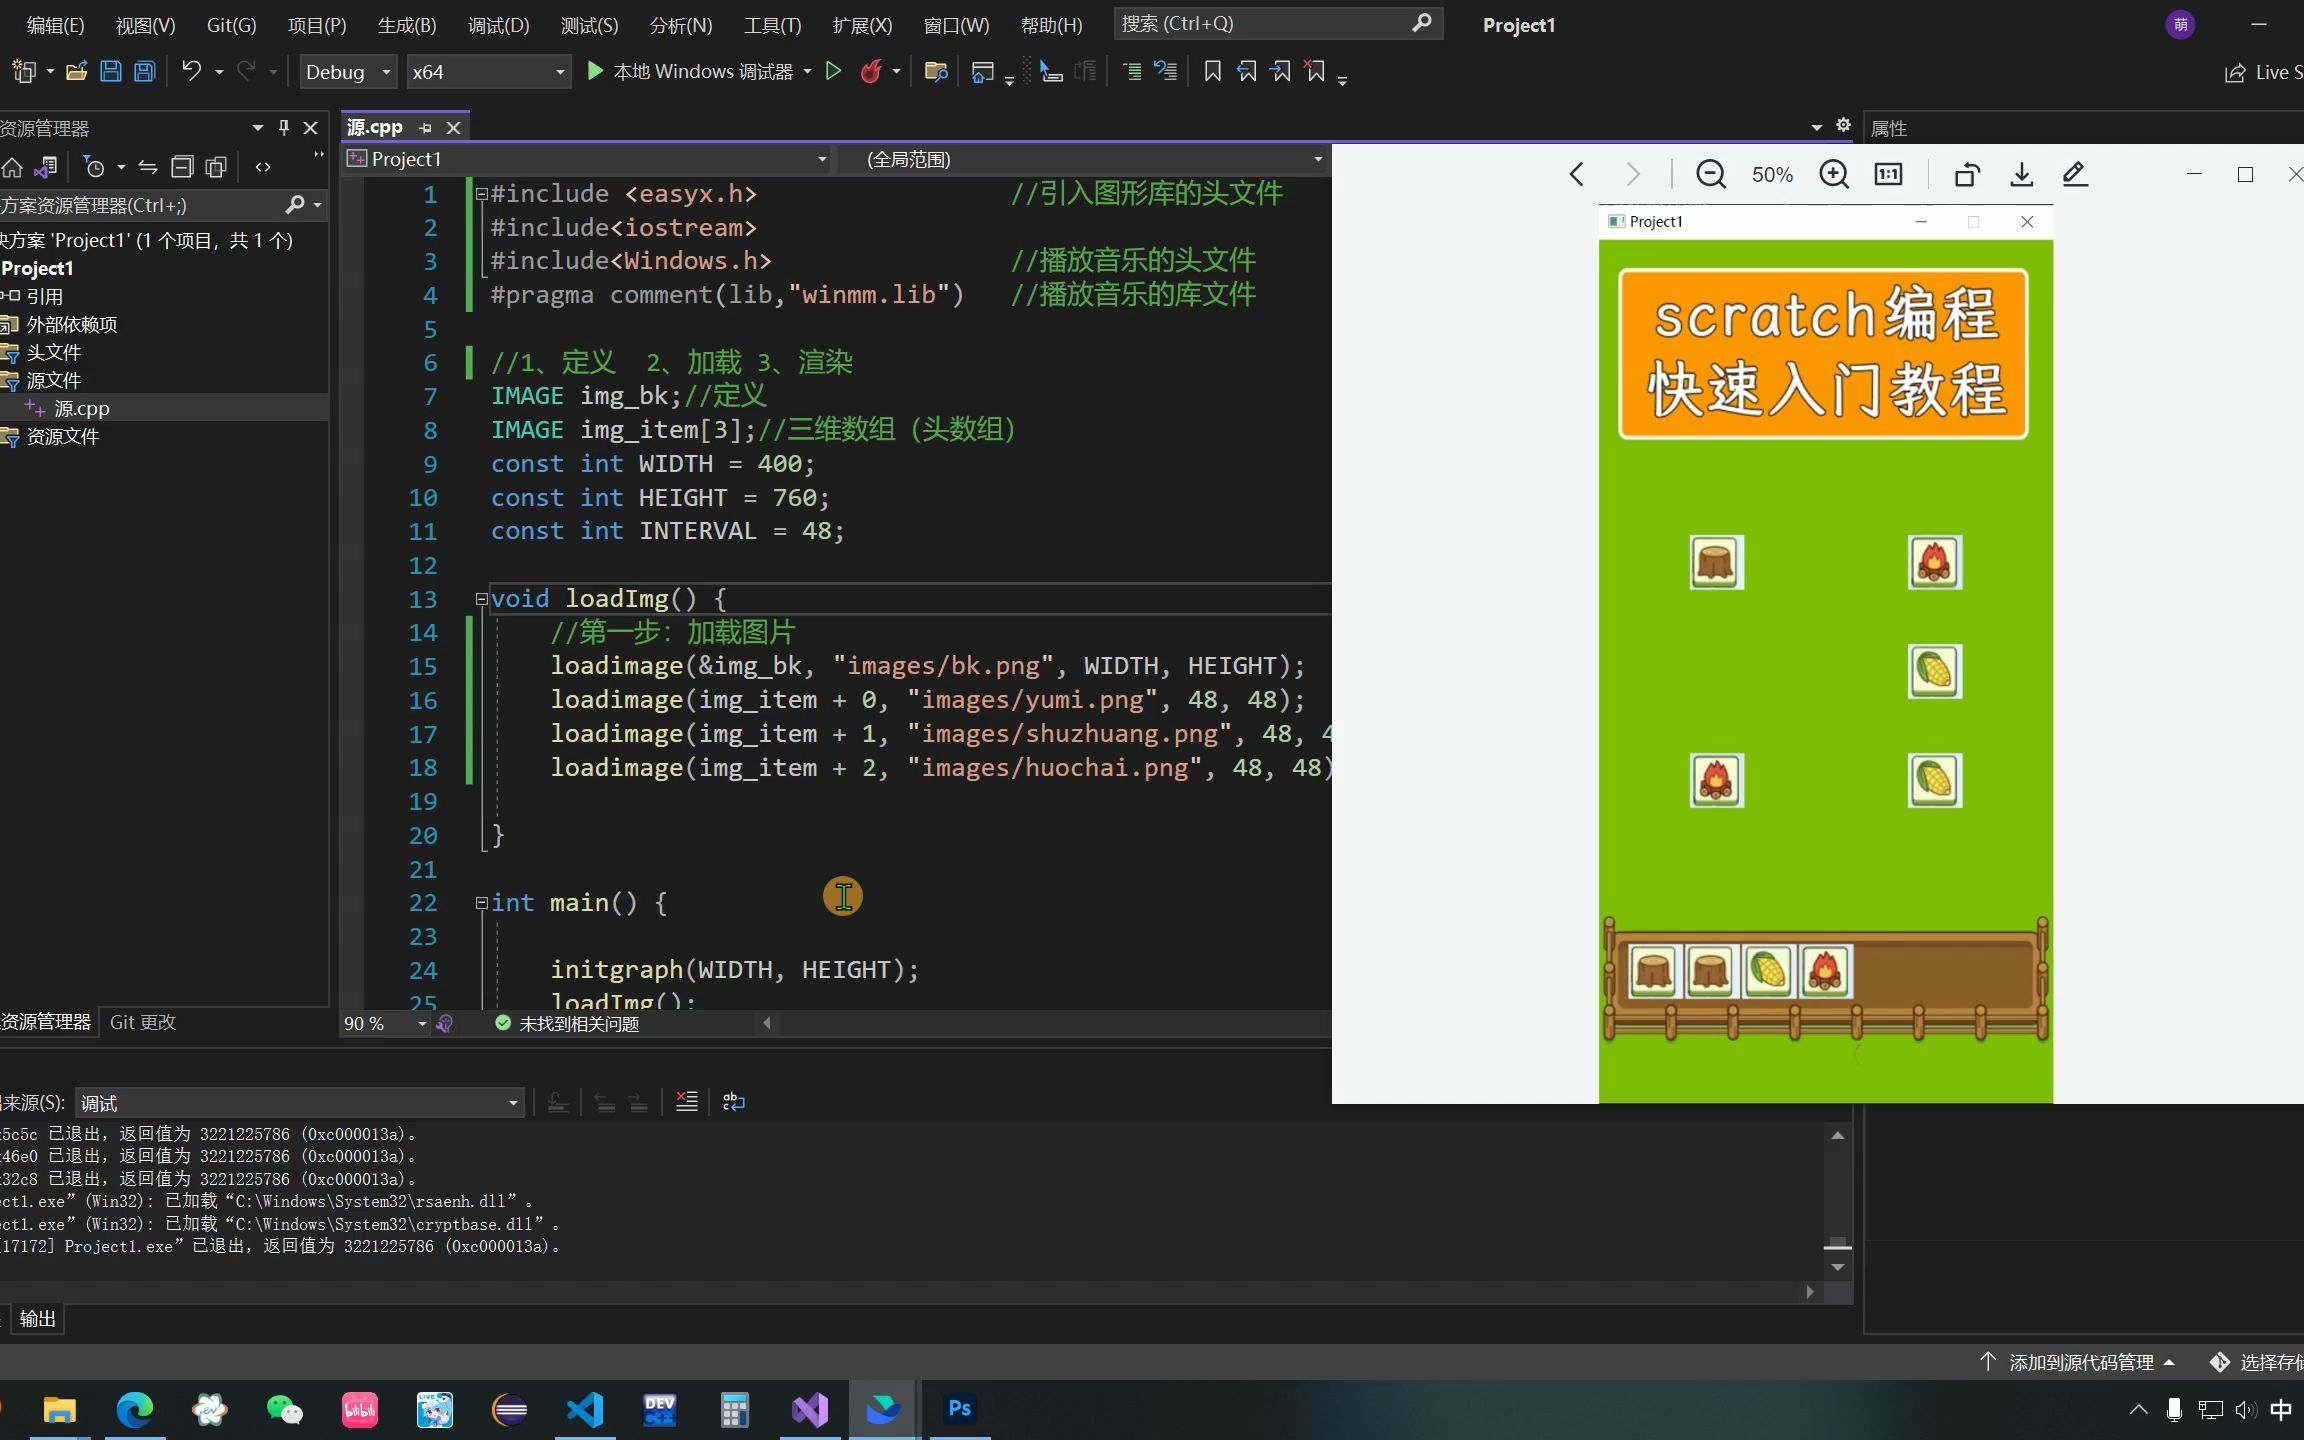Viewport: 2304px width, 1440px height.
Task: Click Show All Files icon in Solution Explorer
Action: [x=216, y=167]
